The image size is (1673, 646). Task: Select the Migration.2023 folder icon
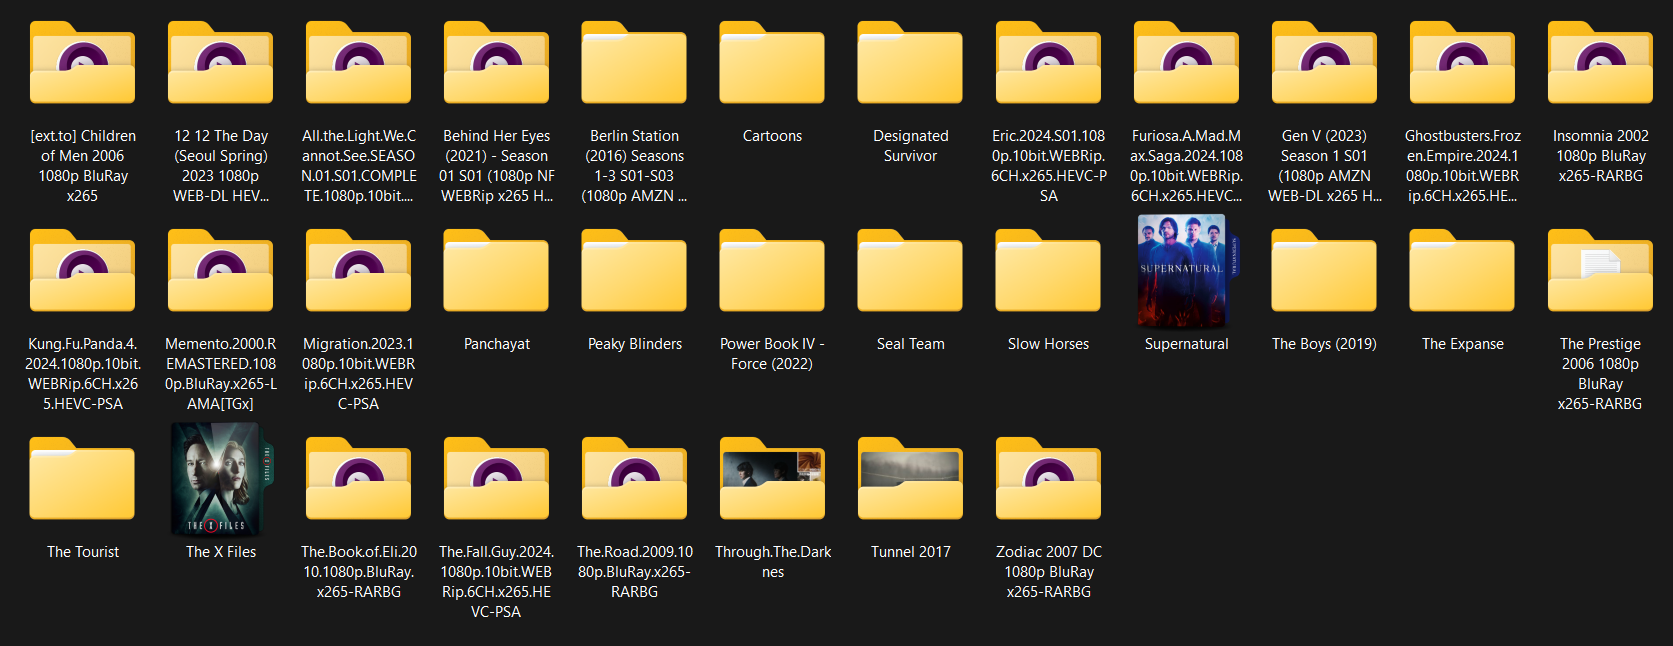[x=358, y=271]
